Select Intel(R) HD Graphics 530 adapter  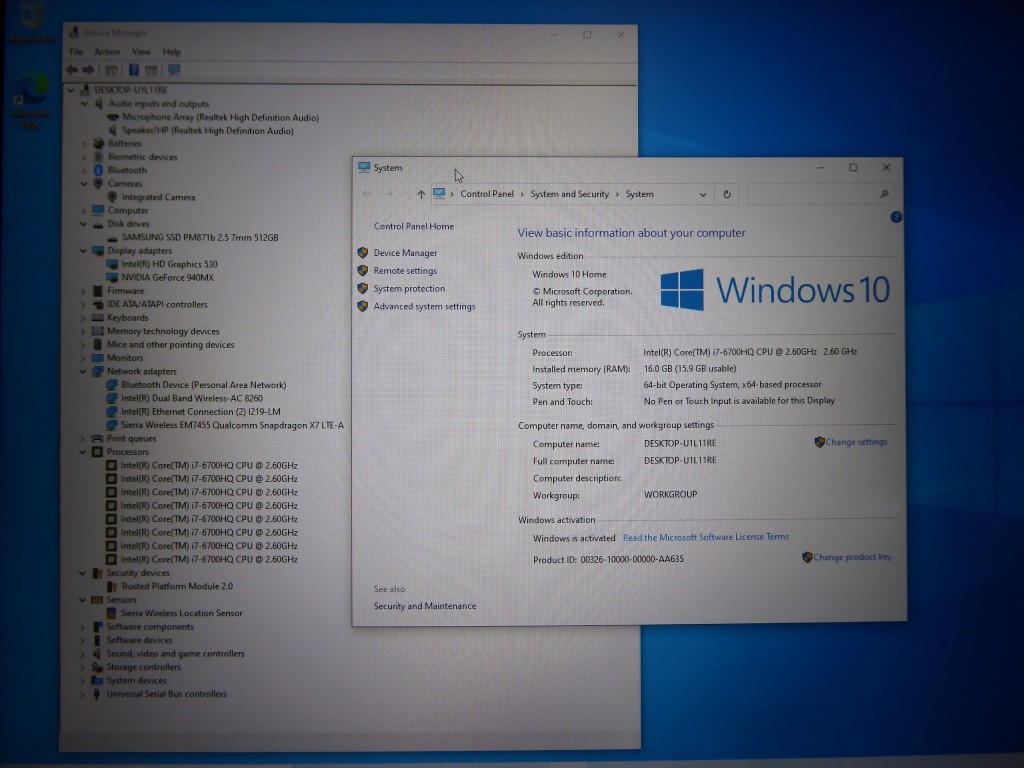[169, 264]
